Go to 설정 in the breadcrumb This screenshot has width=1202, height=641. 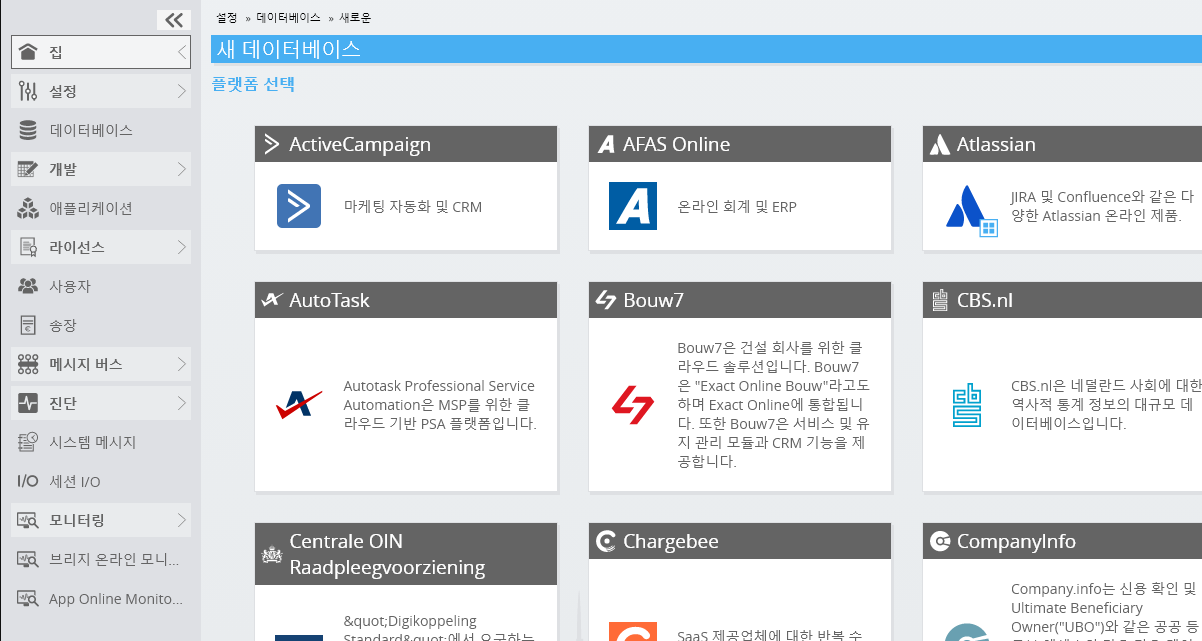click(x=227, y=18)
